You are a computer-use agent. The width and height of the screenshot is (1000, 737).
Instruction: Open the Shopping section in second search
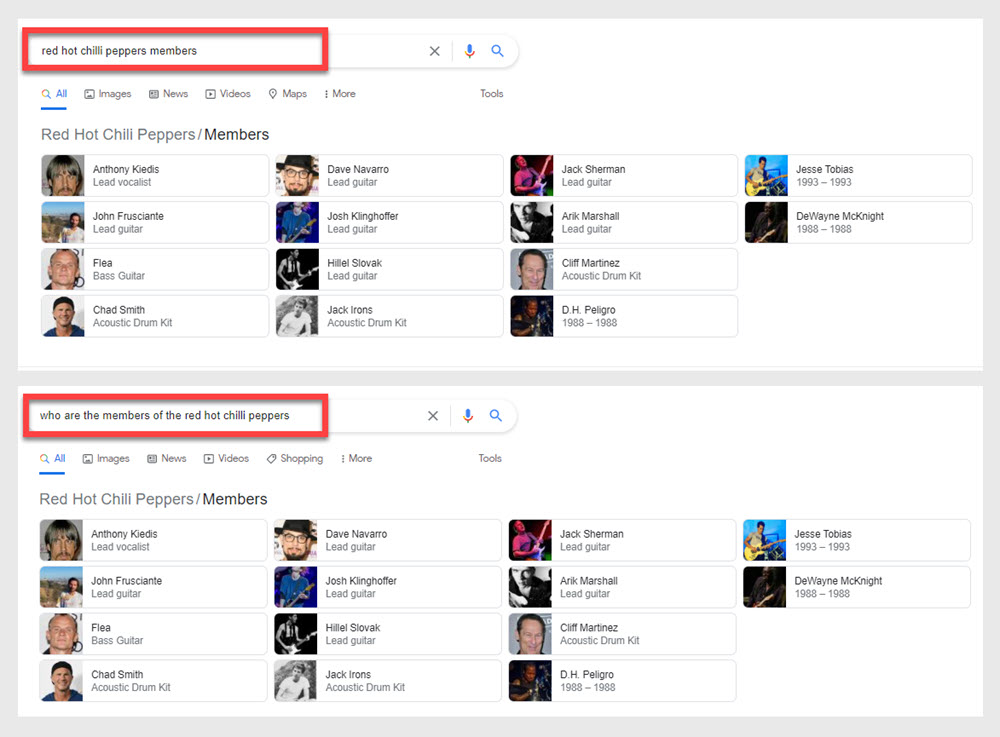click(x=294, y=458)
